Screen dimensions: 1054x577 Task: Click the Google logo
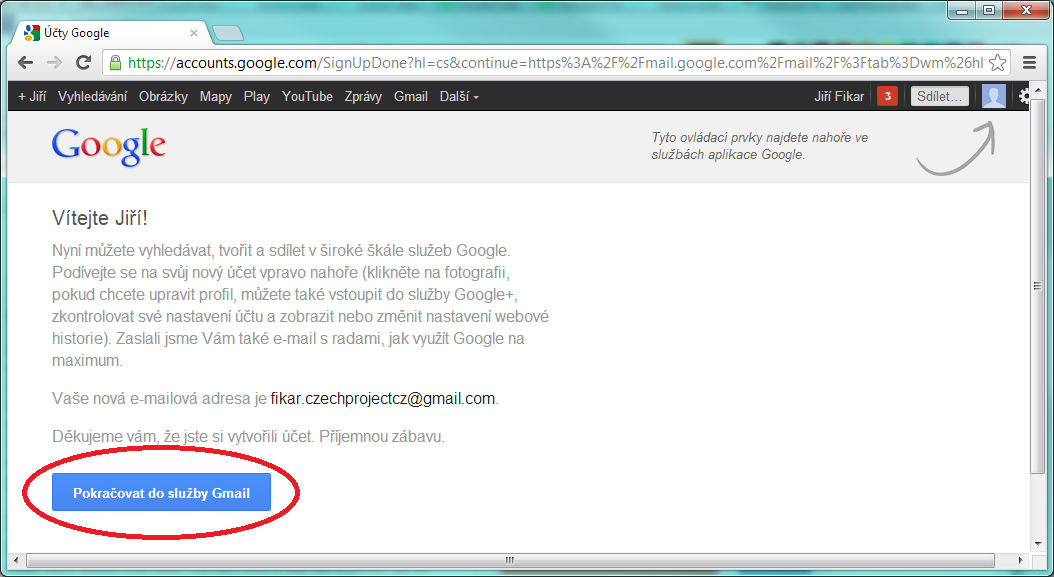(x=109, y=147)
